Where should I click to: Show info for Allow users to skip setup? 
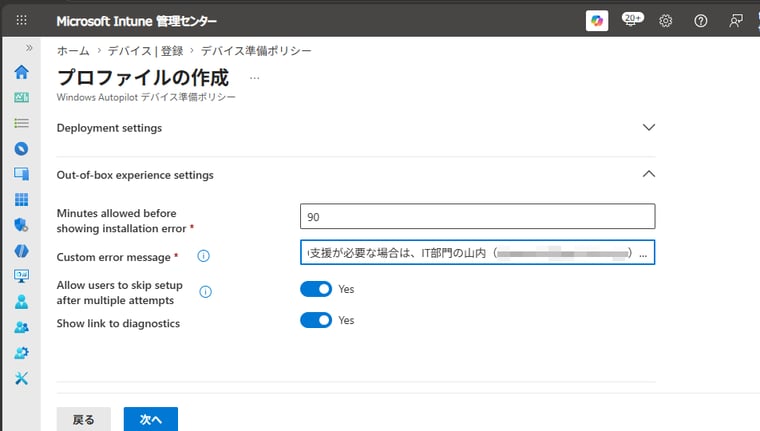[206, 292]
